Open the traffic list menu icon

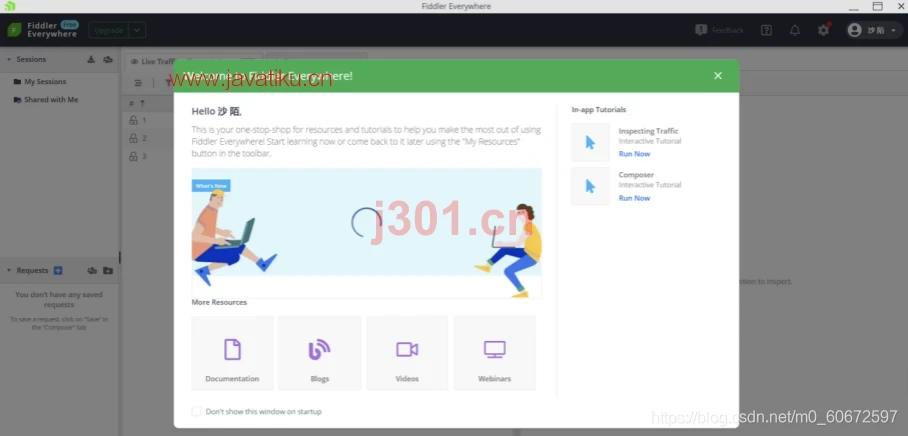pos(138,83)
